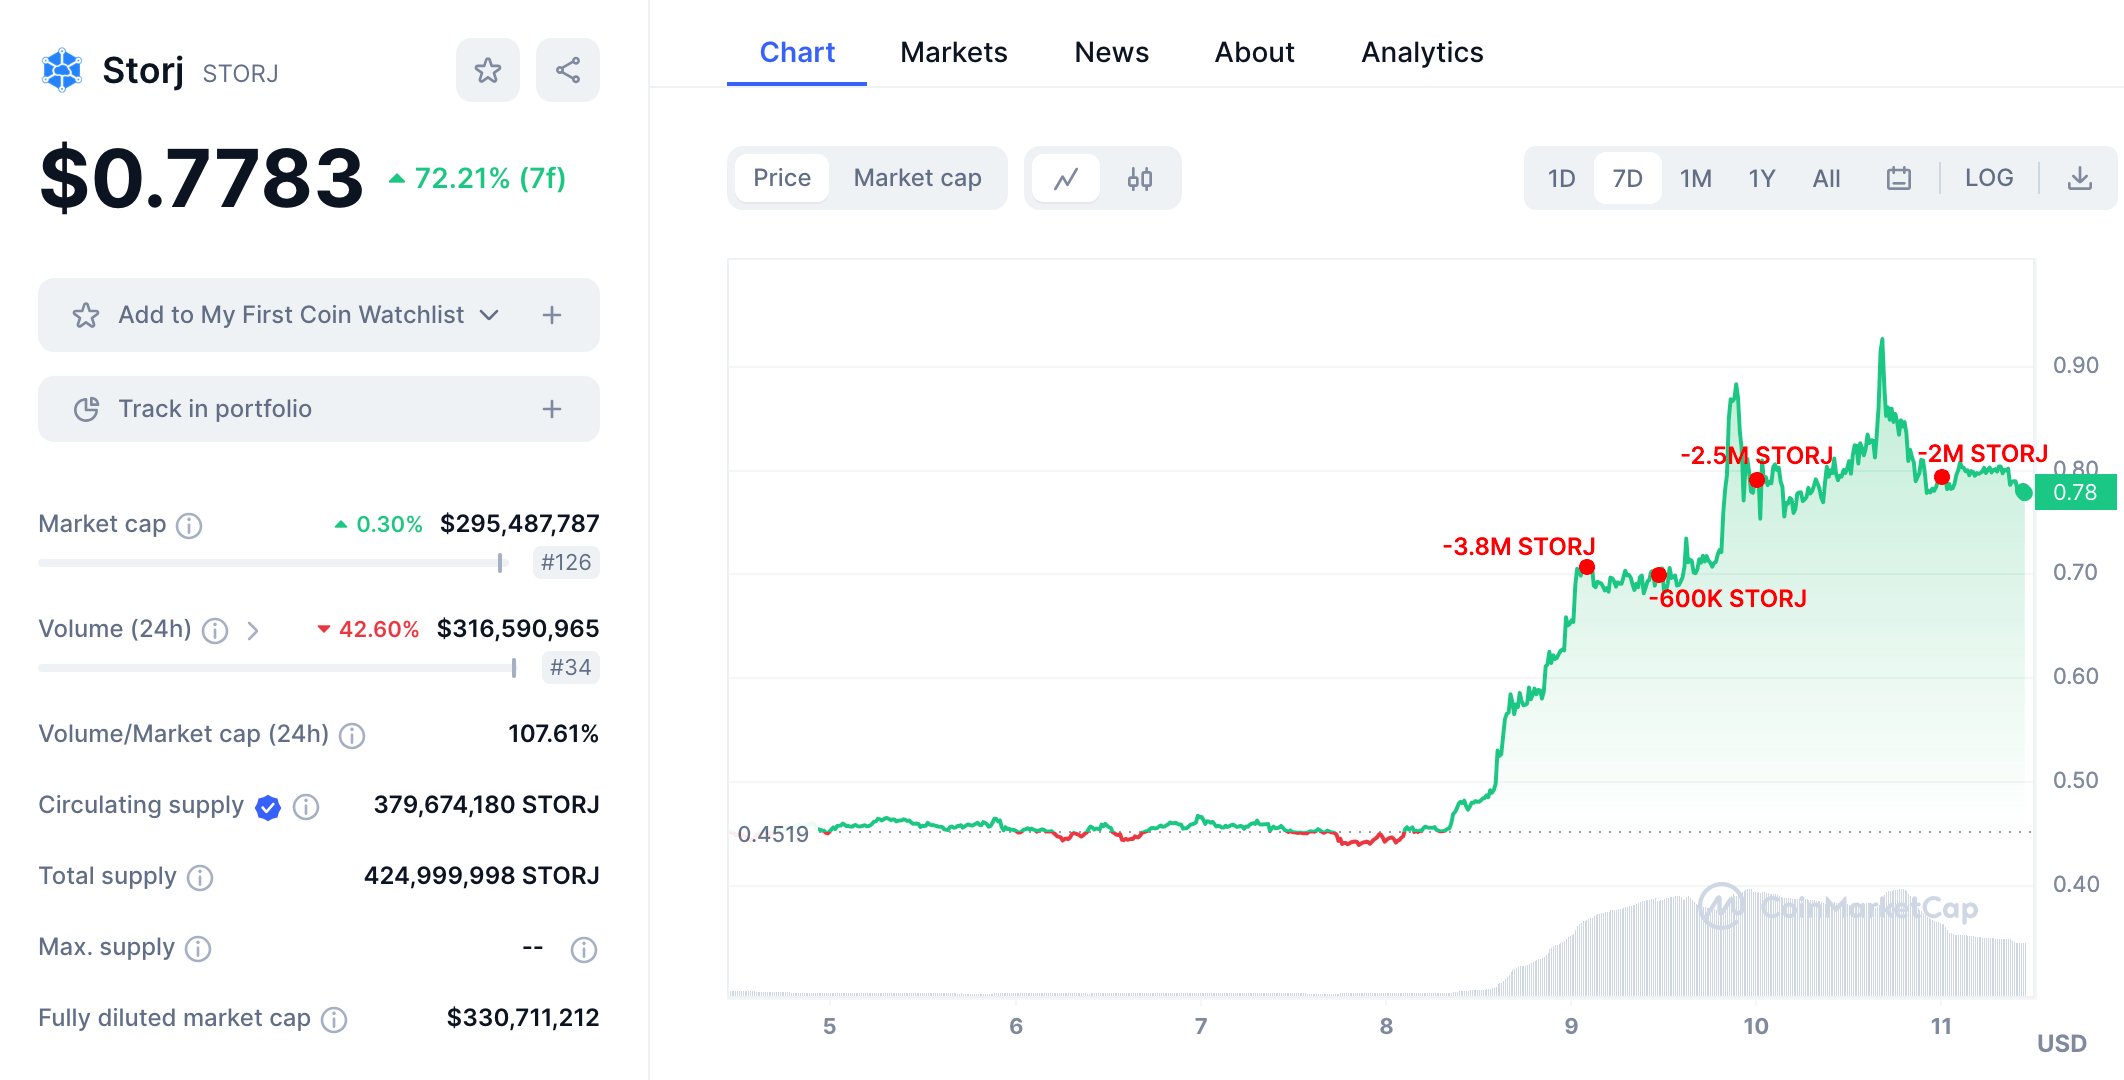This screenshot has width=2124, height=1080.
Task: Open the Markets tab
Action: coord(953,52)
